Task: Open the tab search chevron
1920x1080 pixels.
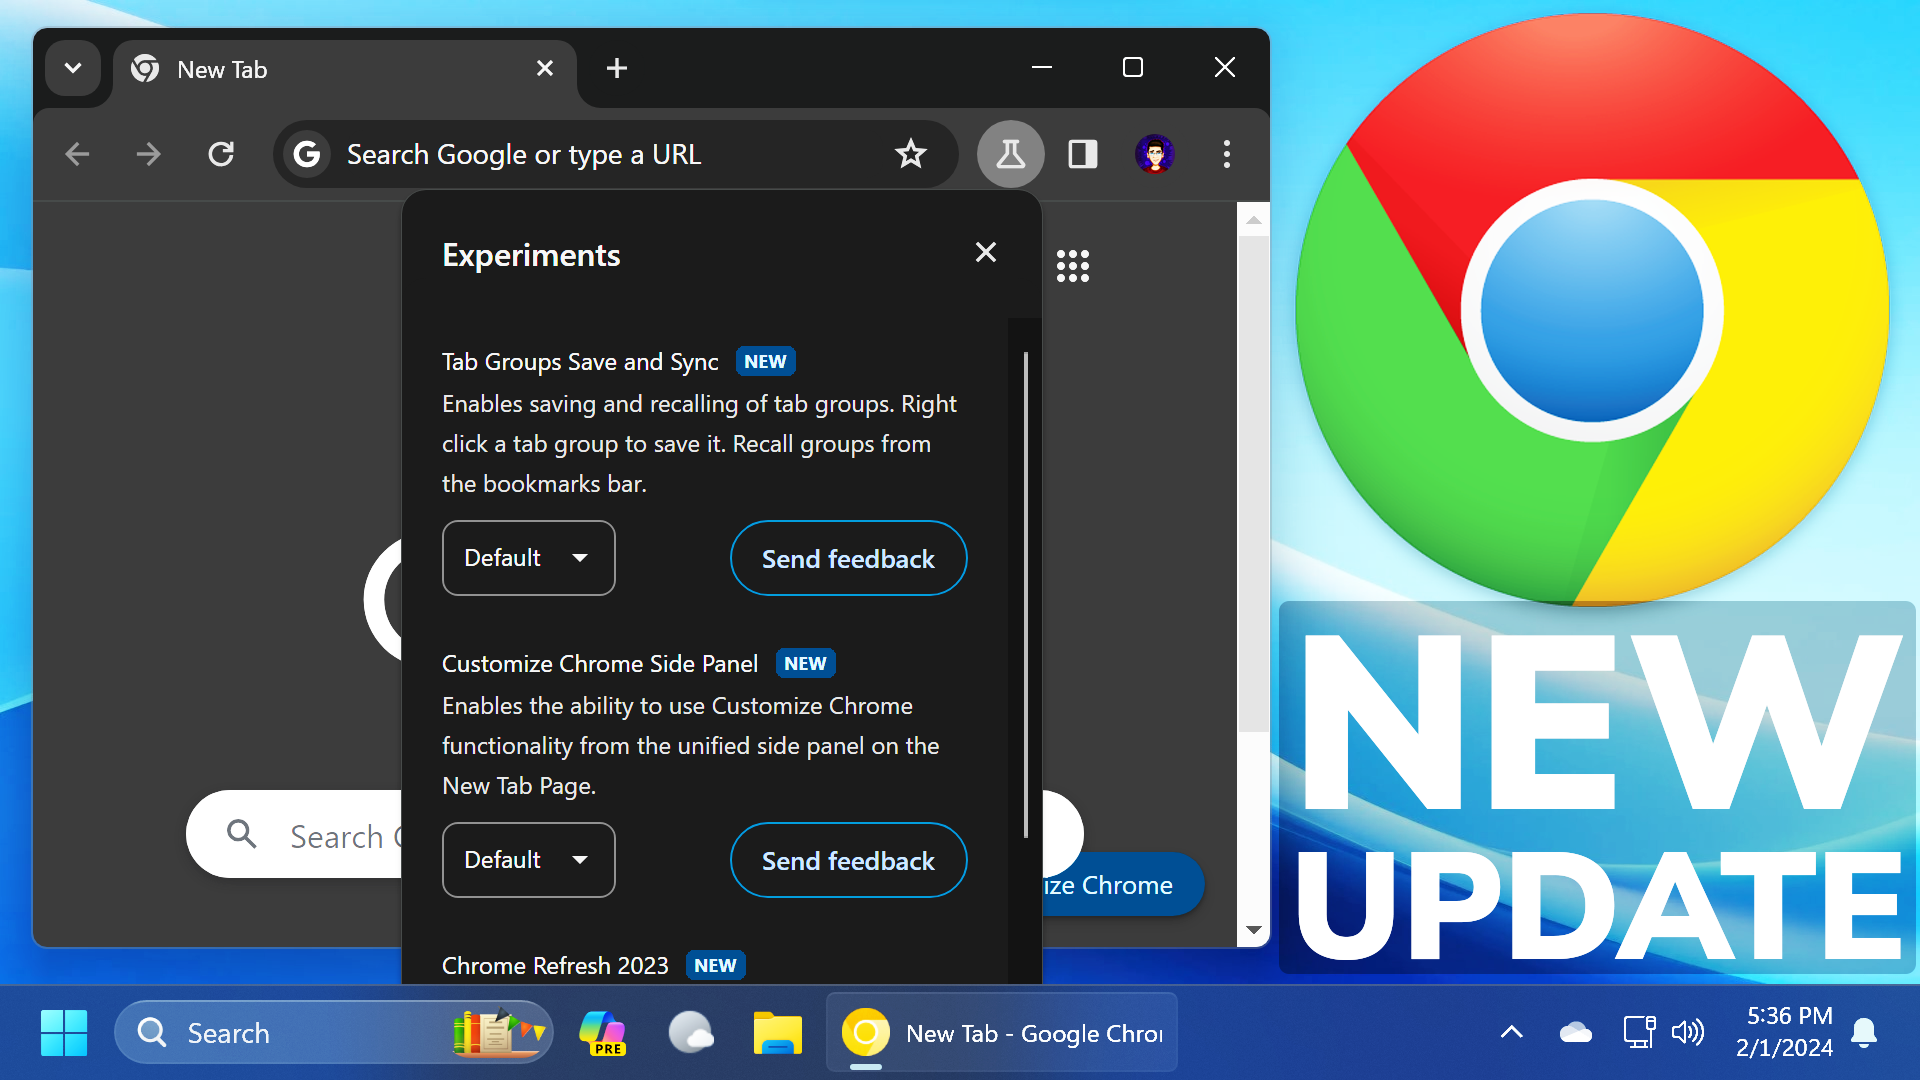Action: [x=72, y=68]
